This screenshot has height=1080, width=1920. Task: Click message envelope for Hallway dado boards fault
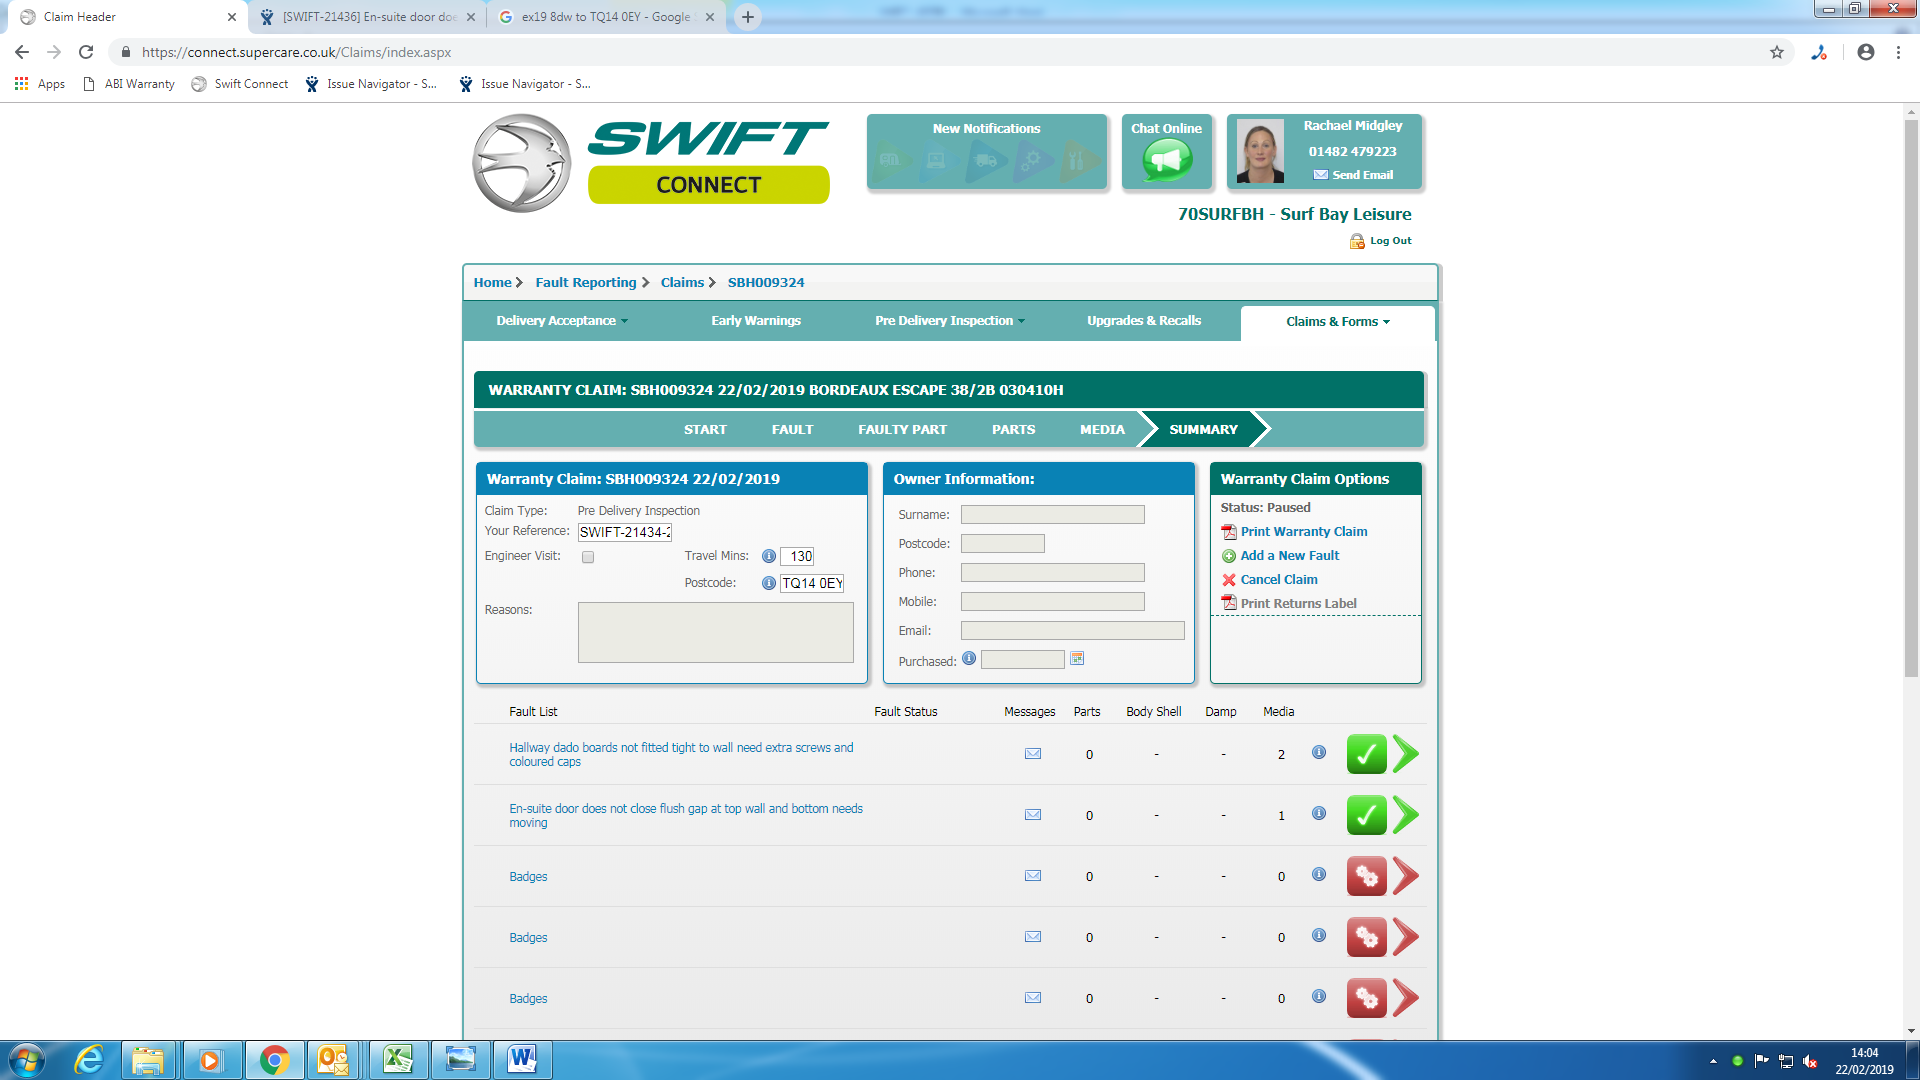pos(1033,754)
